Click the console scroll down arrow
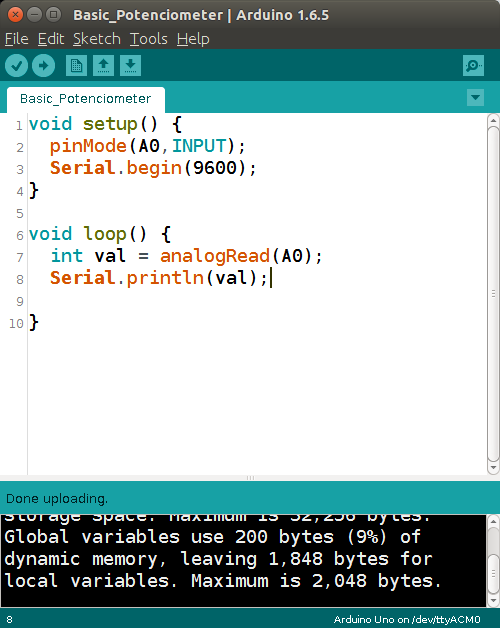 click(x=493, y=600)
